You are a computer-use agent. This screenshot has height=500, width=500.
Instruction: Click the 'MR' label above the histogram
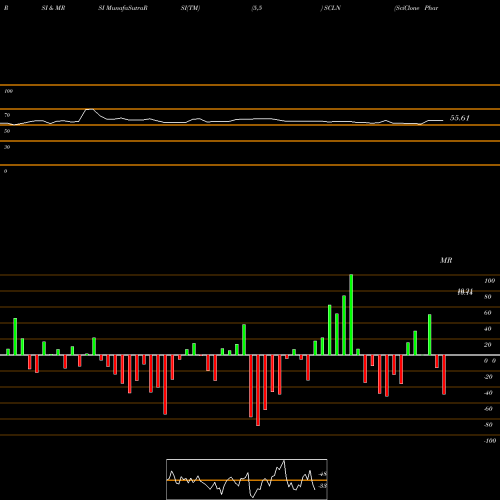click(x=446, y=260)
